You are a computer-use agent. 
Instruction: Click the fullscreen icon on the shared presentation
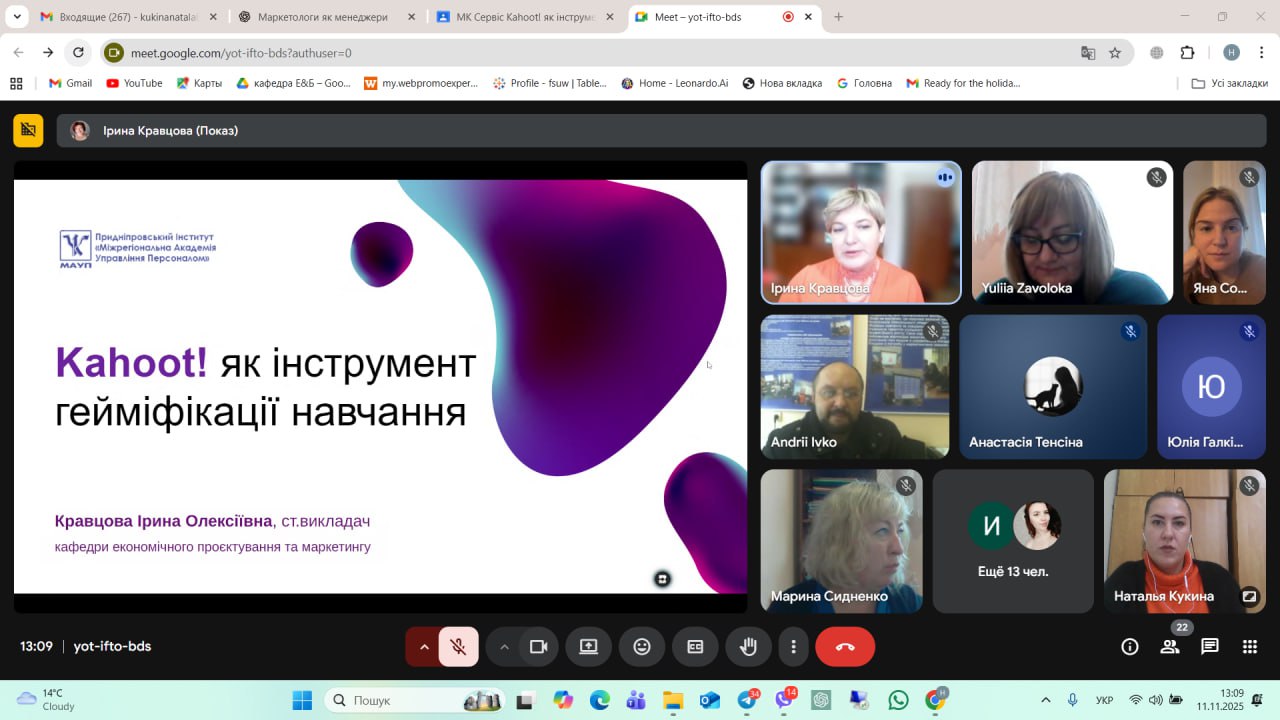click(x=662, y=578)
